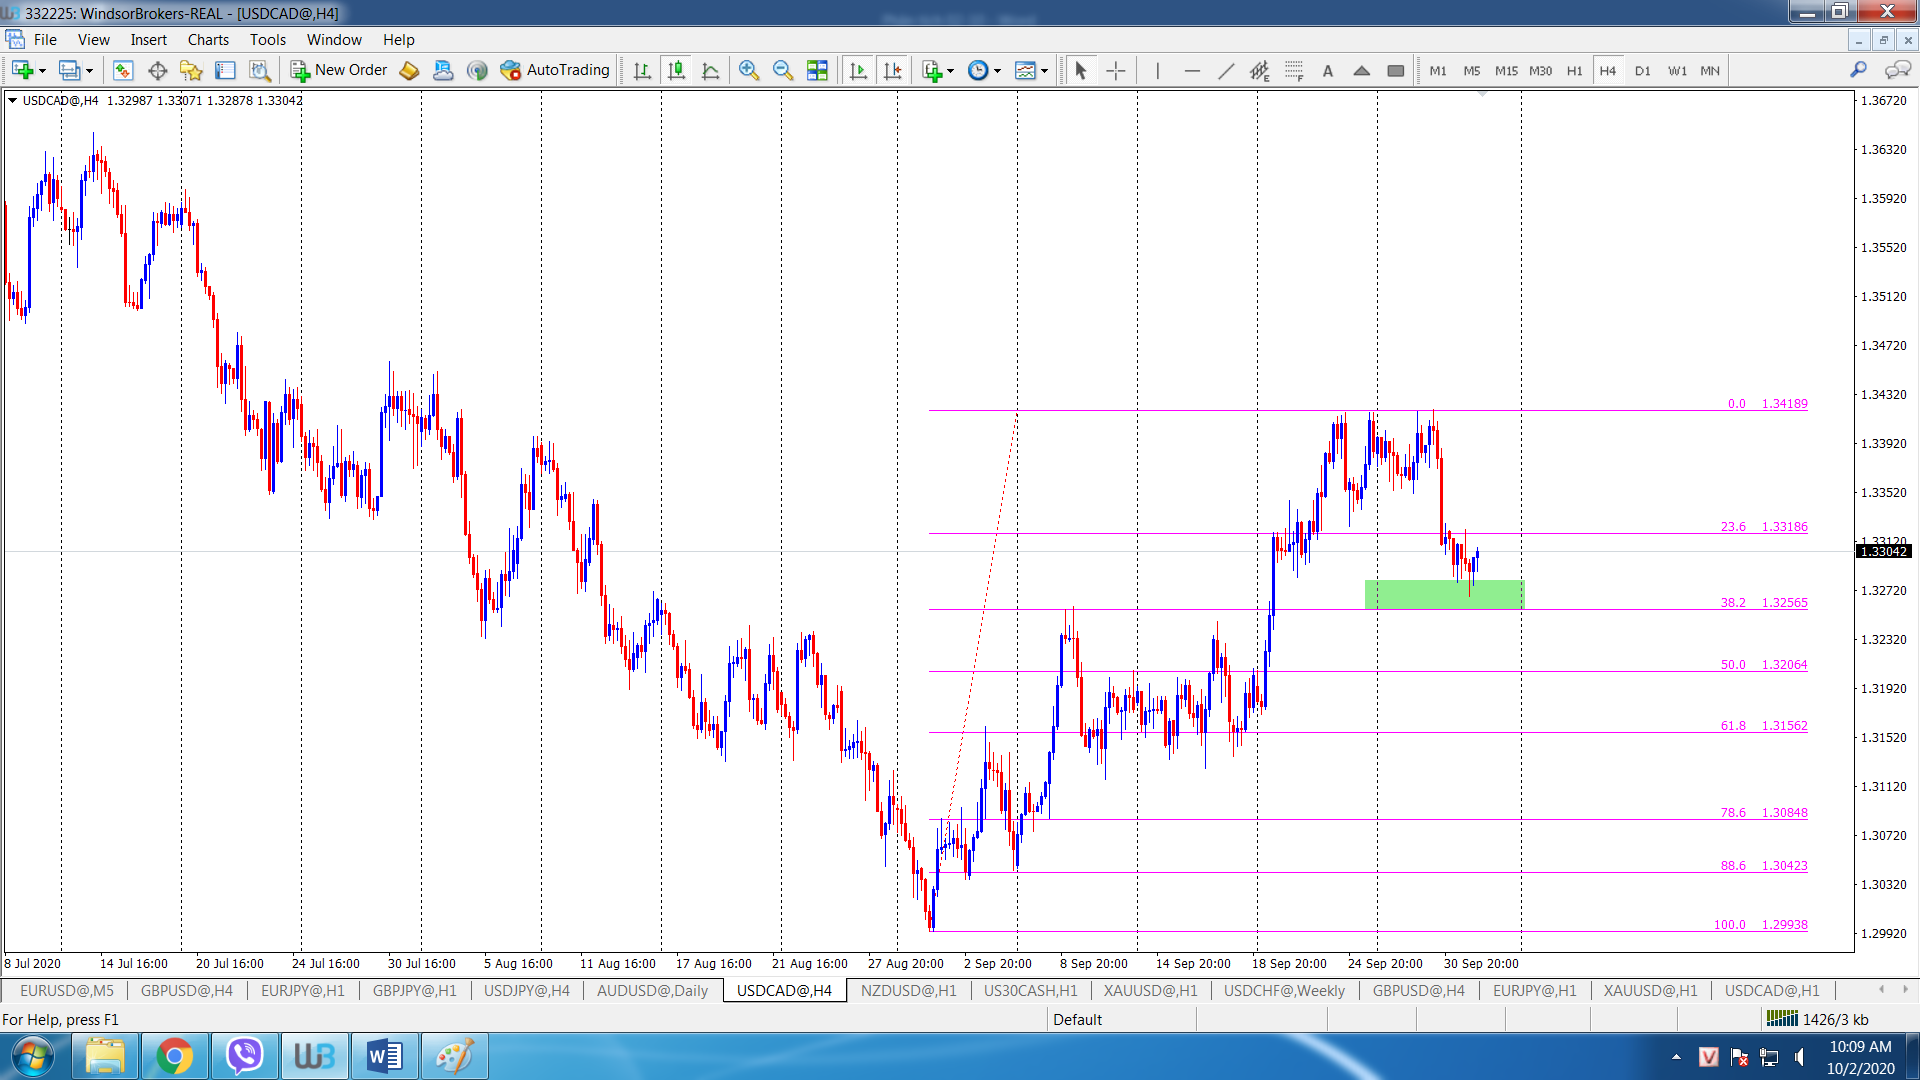Open the Profiles toolbar icon
The width and height of the screenshot is (1920, 1080).
(69, 70)
